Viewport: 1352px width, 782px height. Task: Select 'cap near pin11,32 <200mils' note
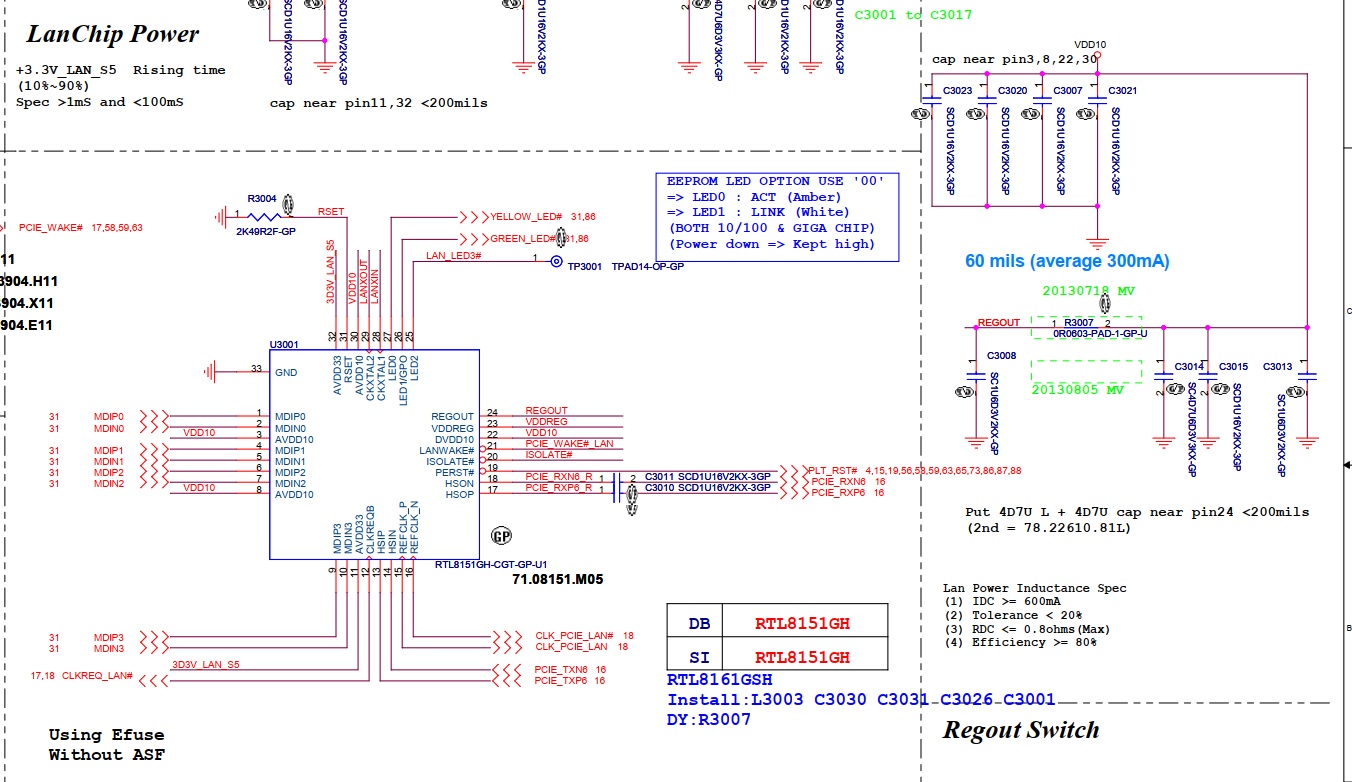(x=379, y=103)
